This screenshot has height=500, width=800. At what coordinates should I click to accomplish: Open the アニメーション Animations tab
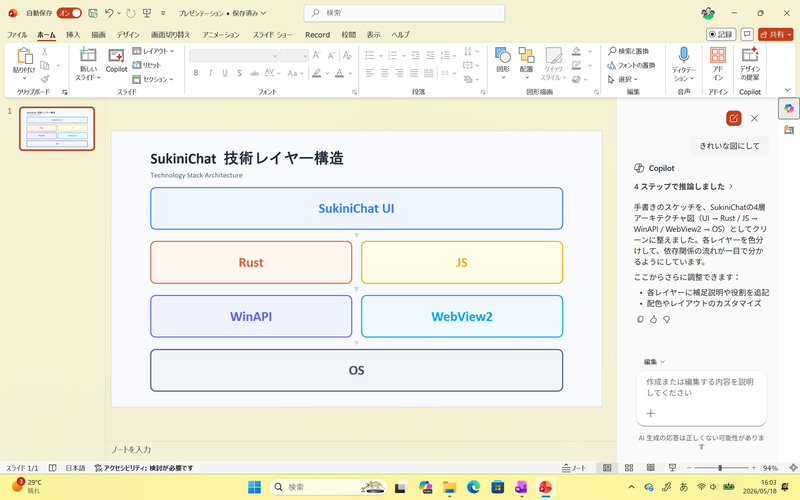[221, 35]
